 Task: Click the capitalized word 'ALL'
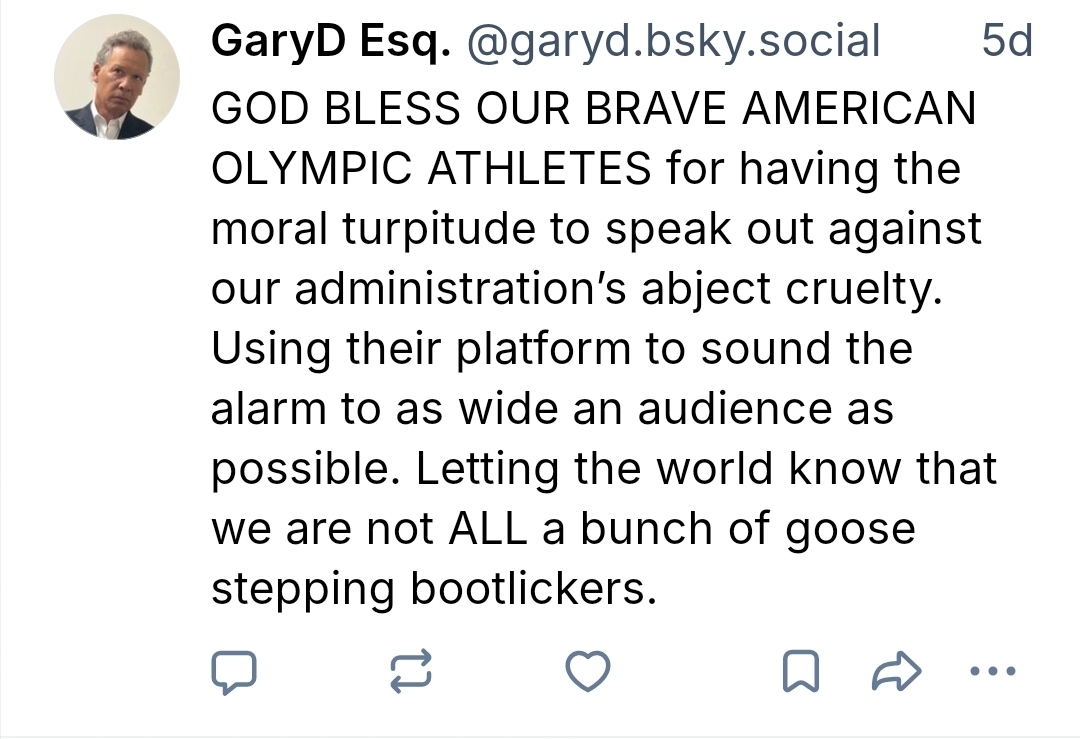click(487, 529)
